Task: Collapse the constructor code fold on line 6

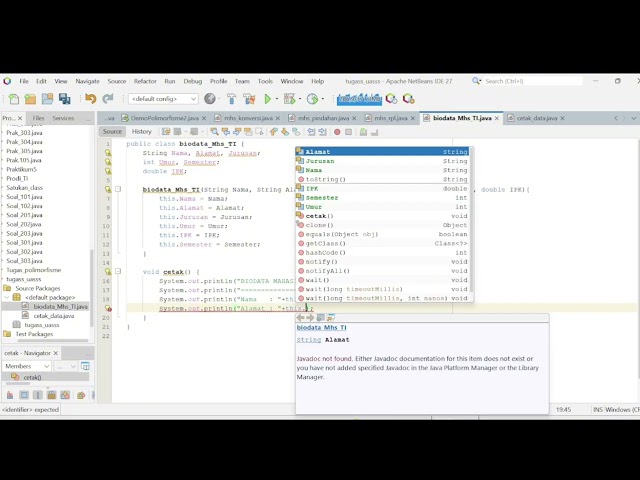Action: 118,189
